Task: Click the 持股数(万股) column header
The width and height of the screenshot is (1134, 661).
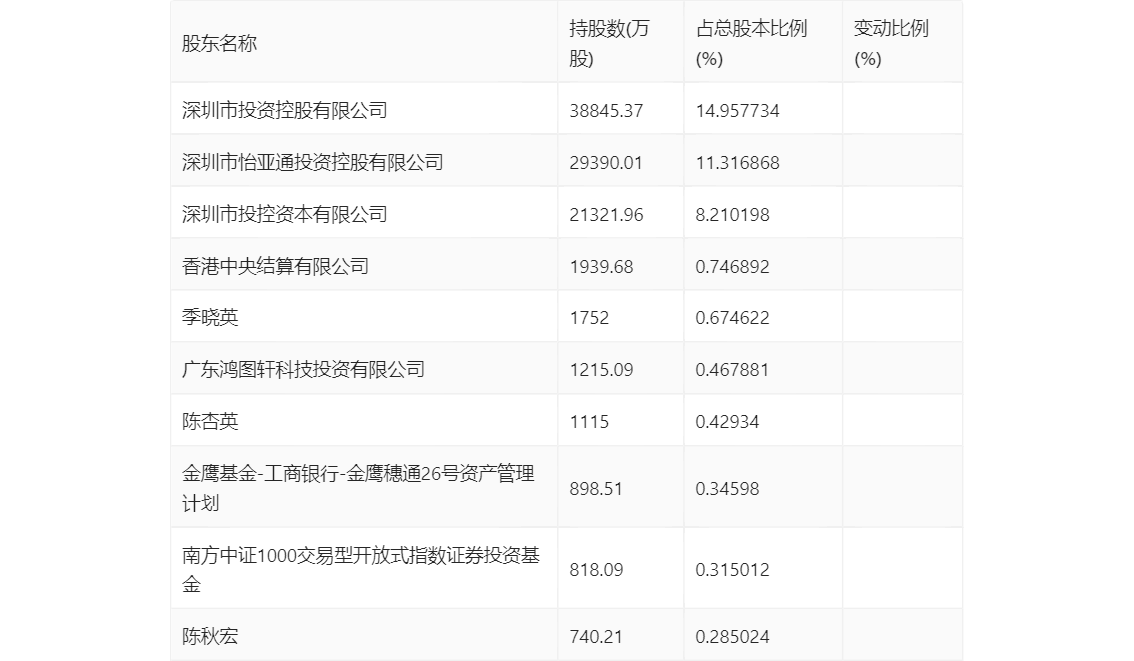Action: [609, 43]
